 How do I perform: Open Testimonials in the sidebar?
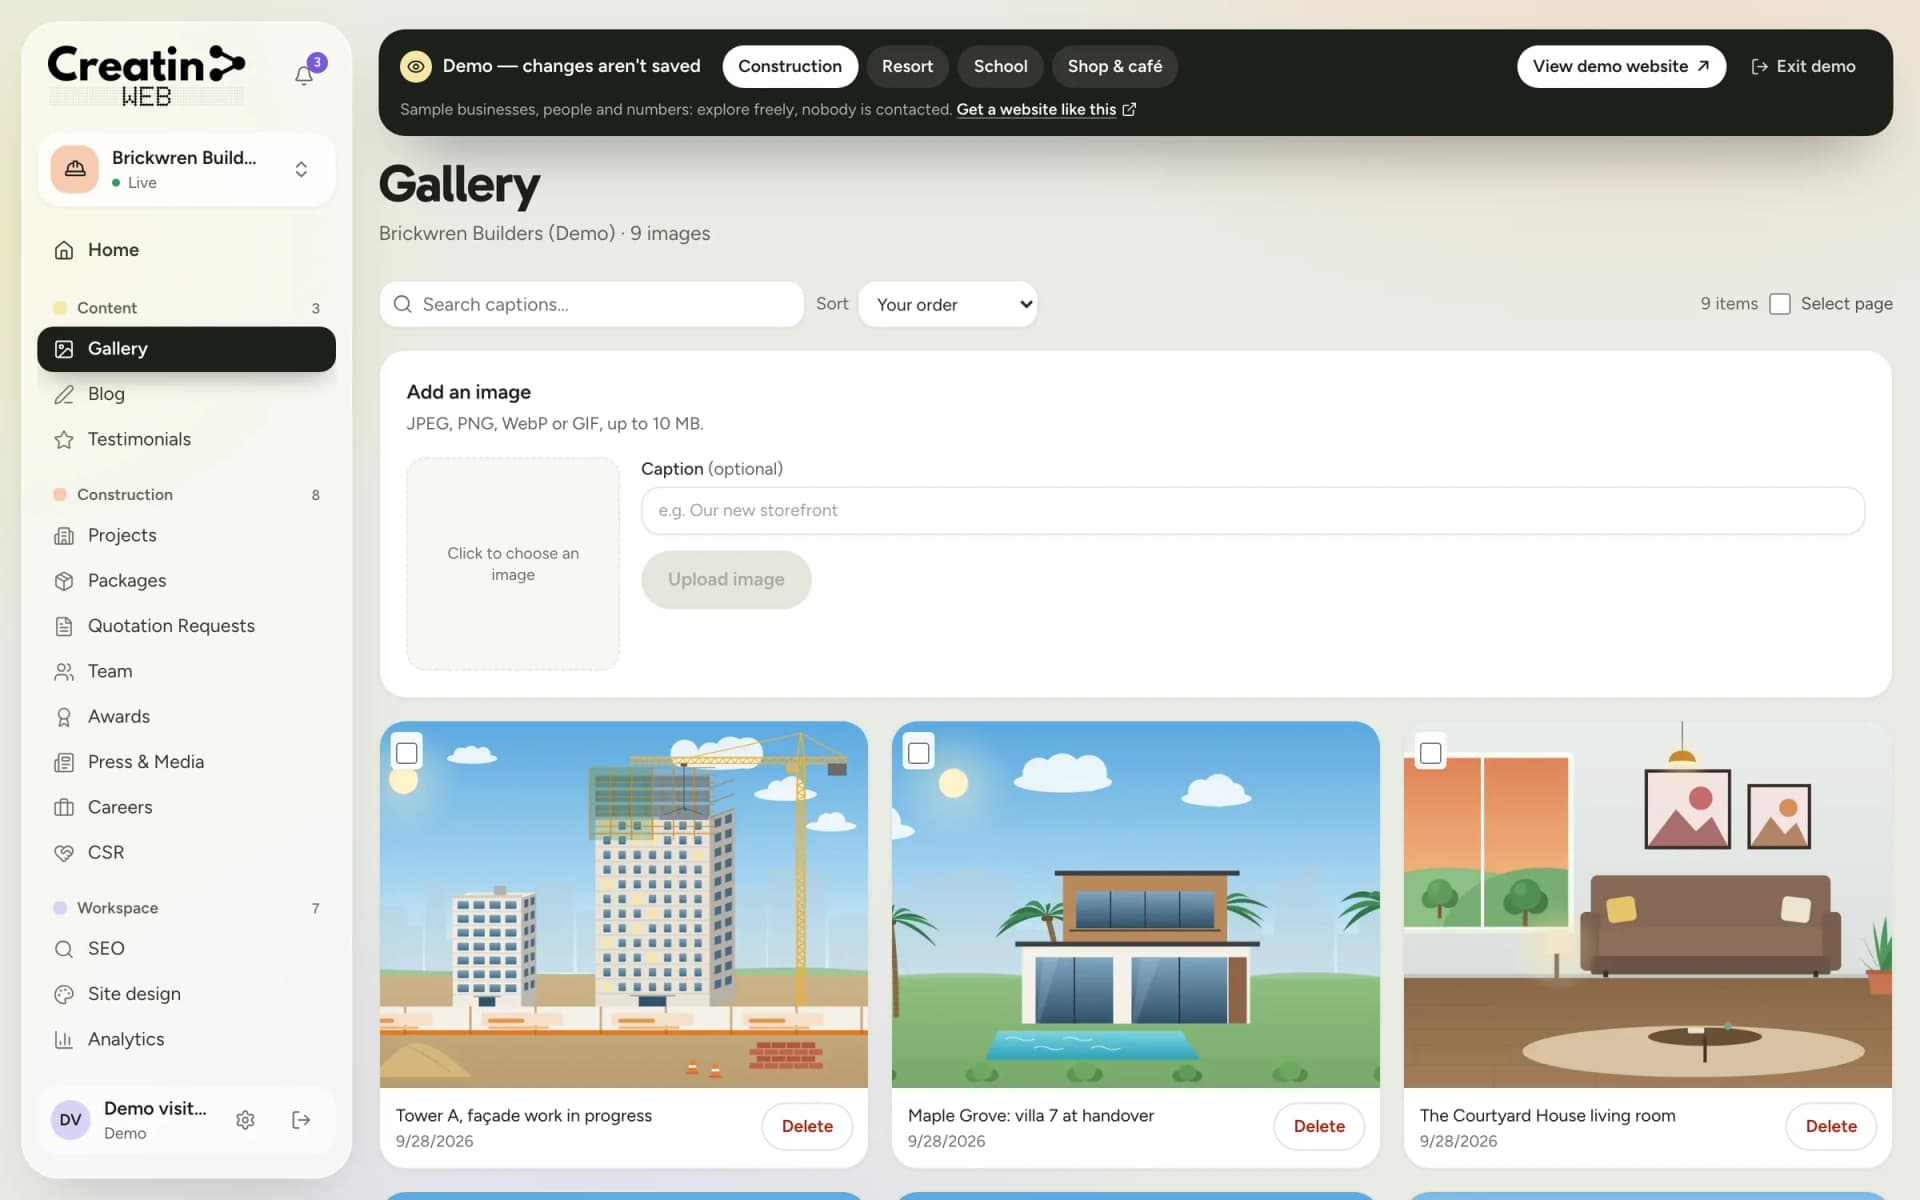click(186, 440)
